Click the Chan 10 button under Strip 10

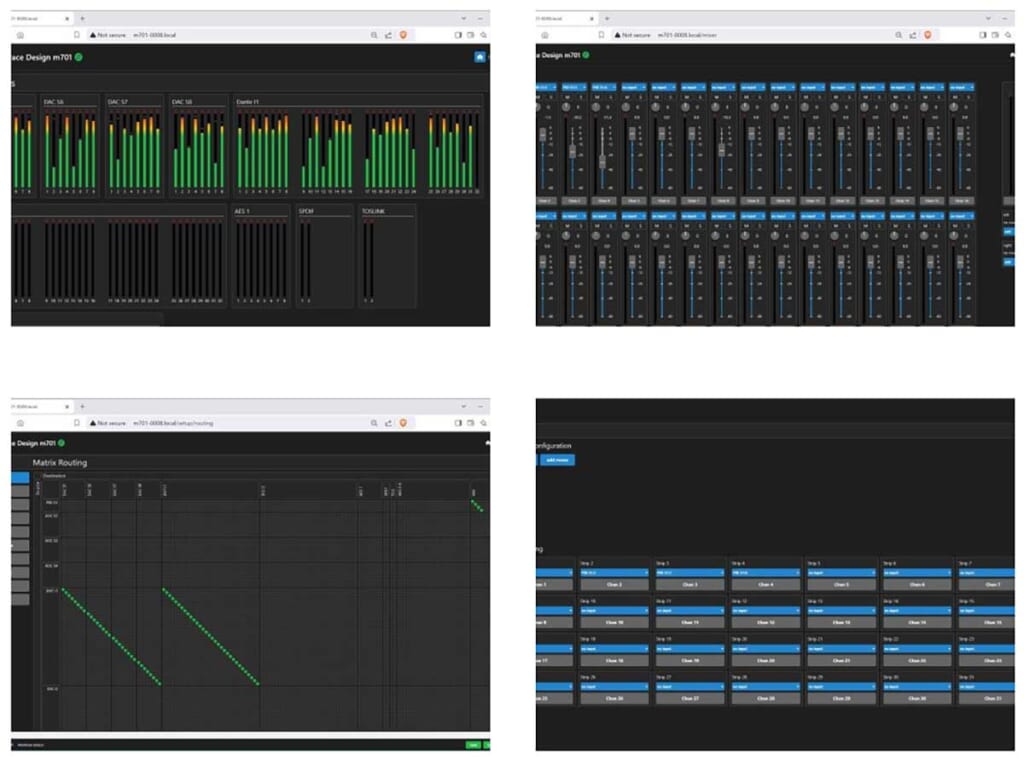tap(614, 622)
